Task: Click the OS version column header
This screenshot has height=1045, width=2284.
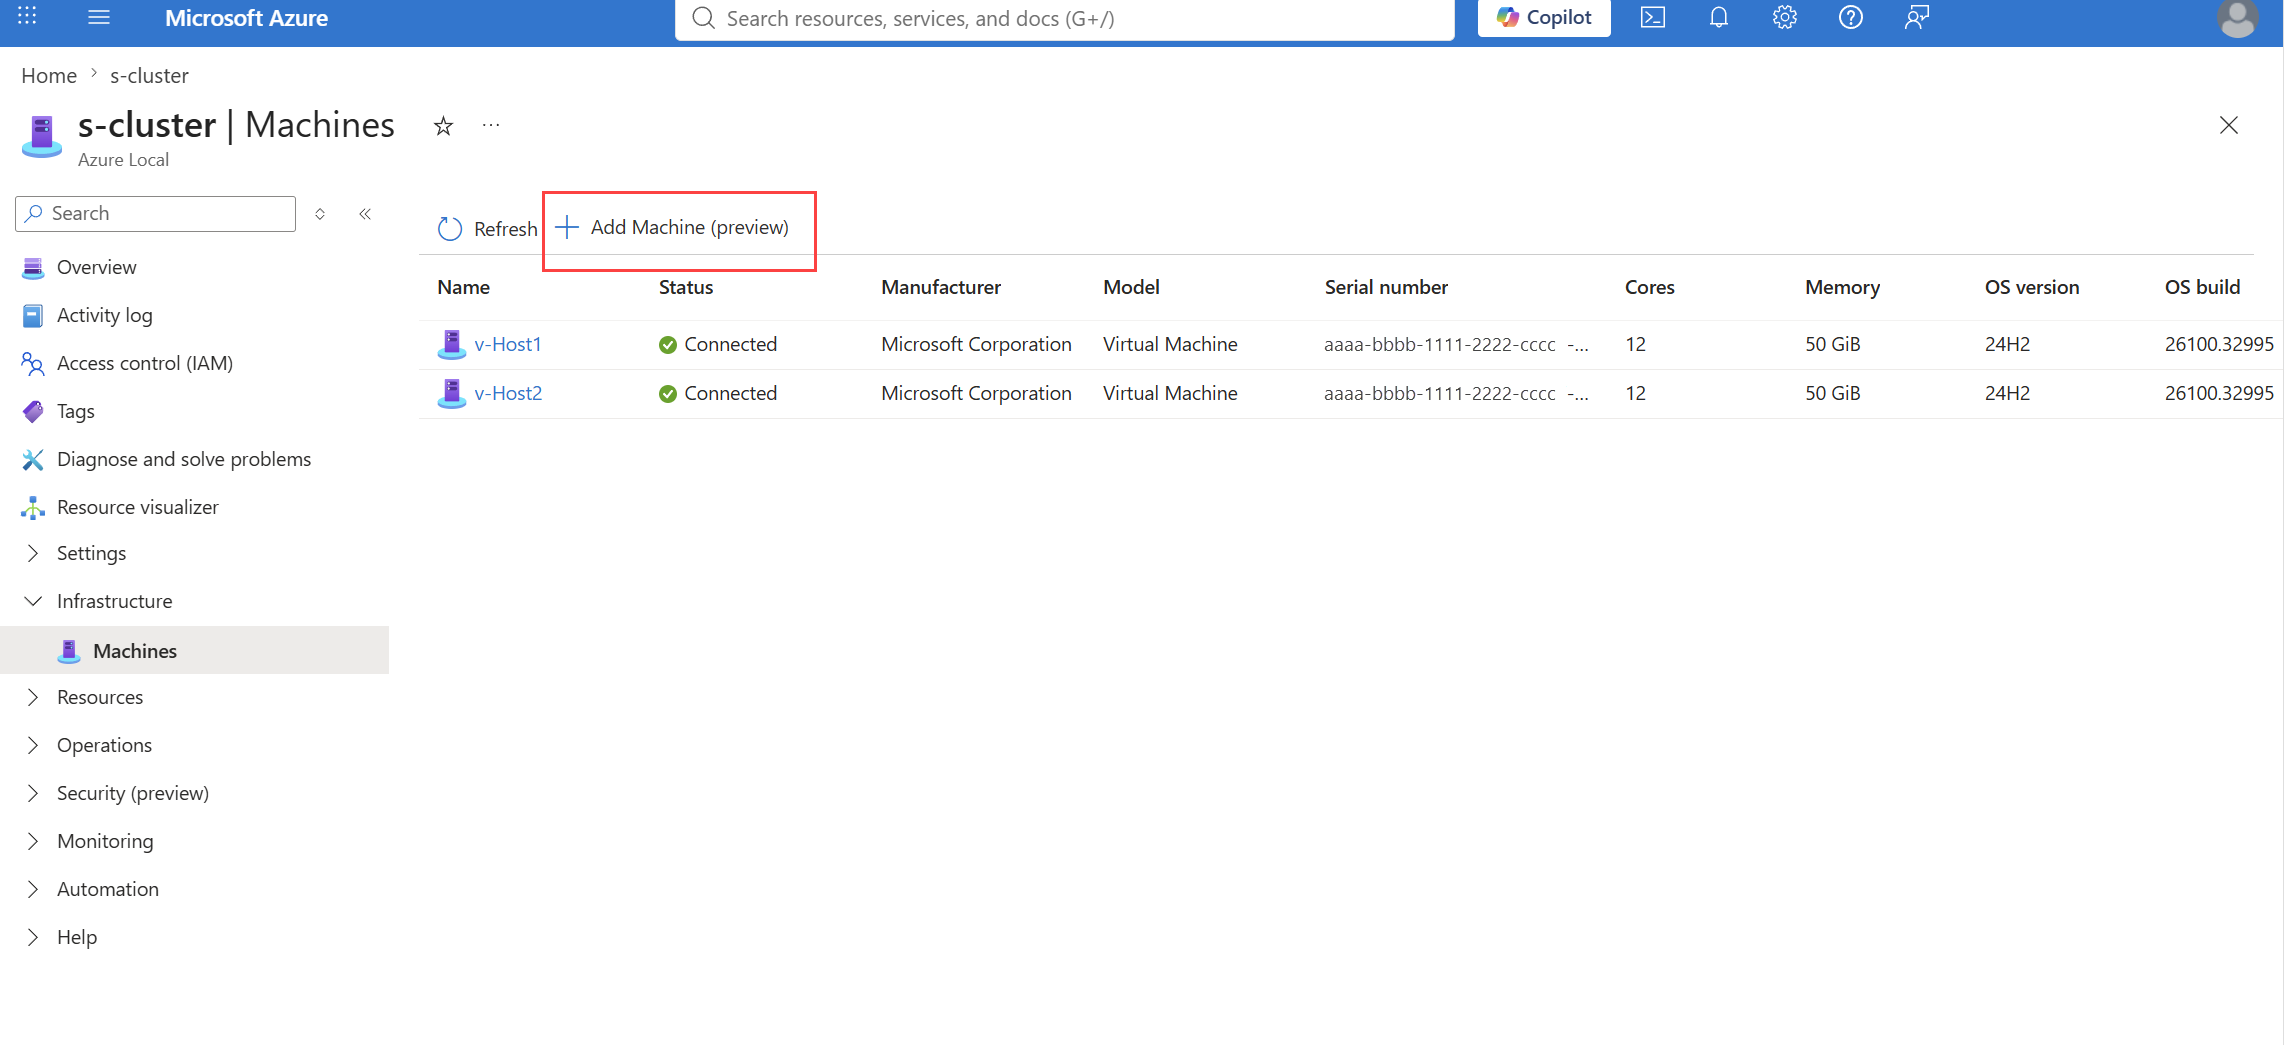Action: (x=2032, y=287)
